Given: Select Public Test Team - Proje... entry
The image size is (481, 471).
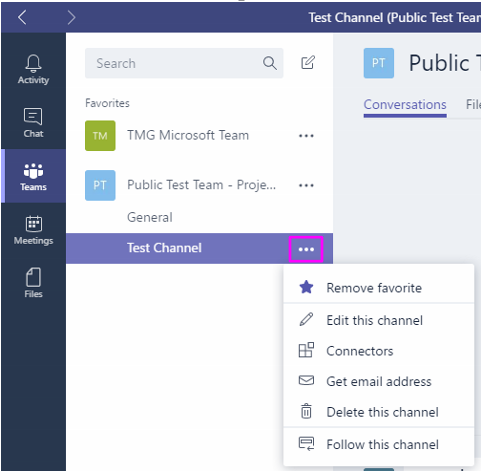Looking at the screenshot, I should (201, 185).
